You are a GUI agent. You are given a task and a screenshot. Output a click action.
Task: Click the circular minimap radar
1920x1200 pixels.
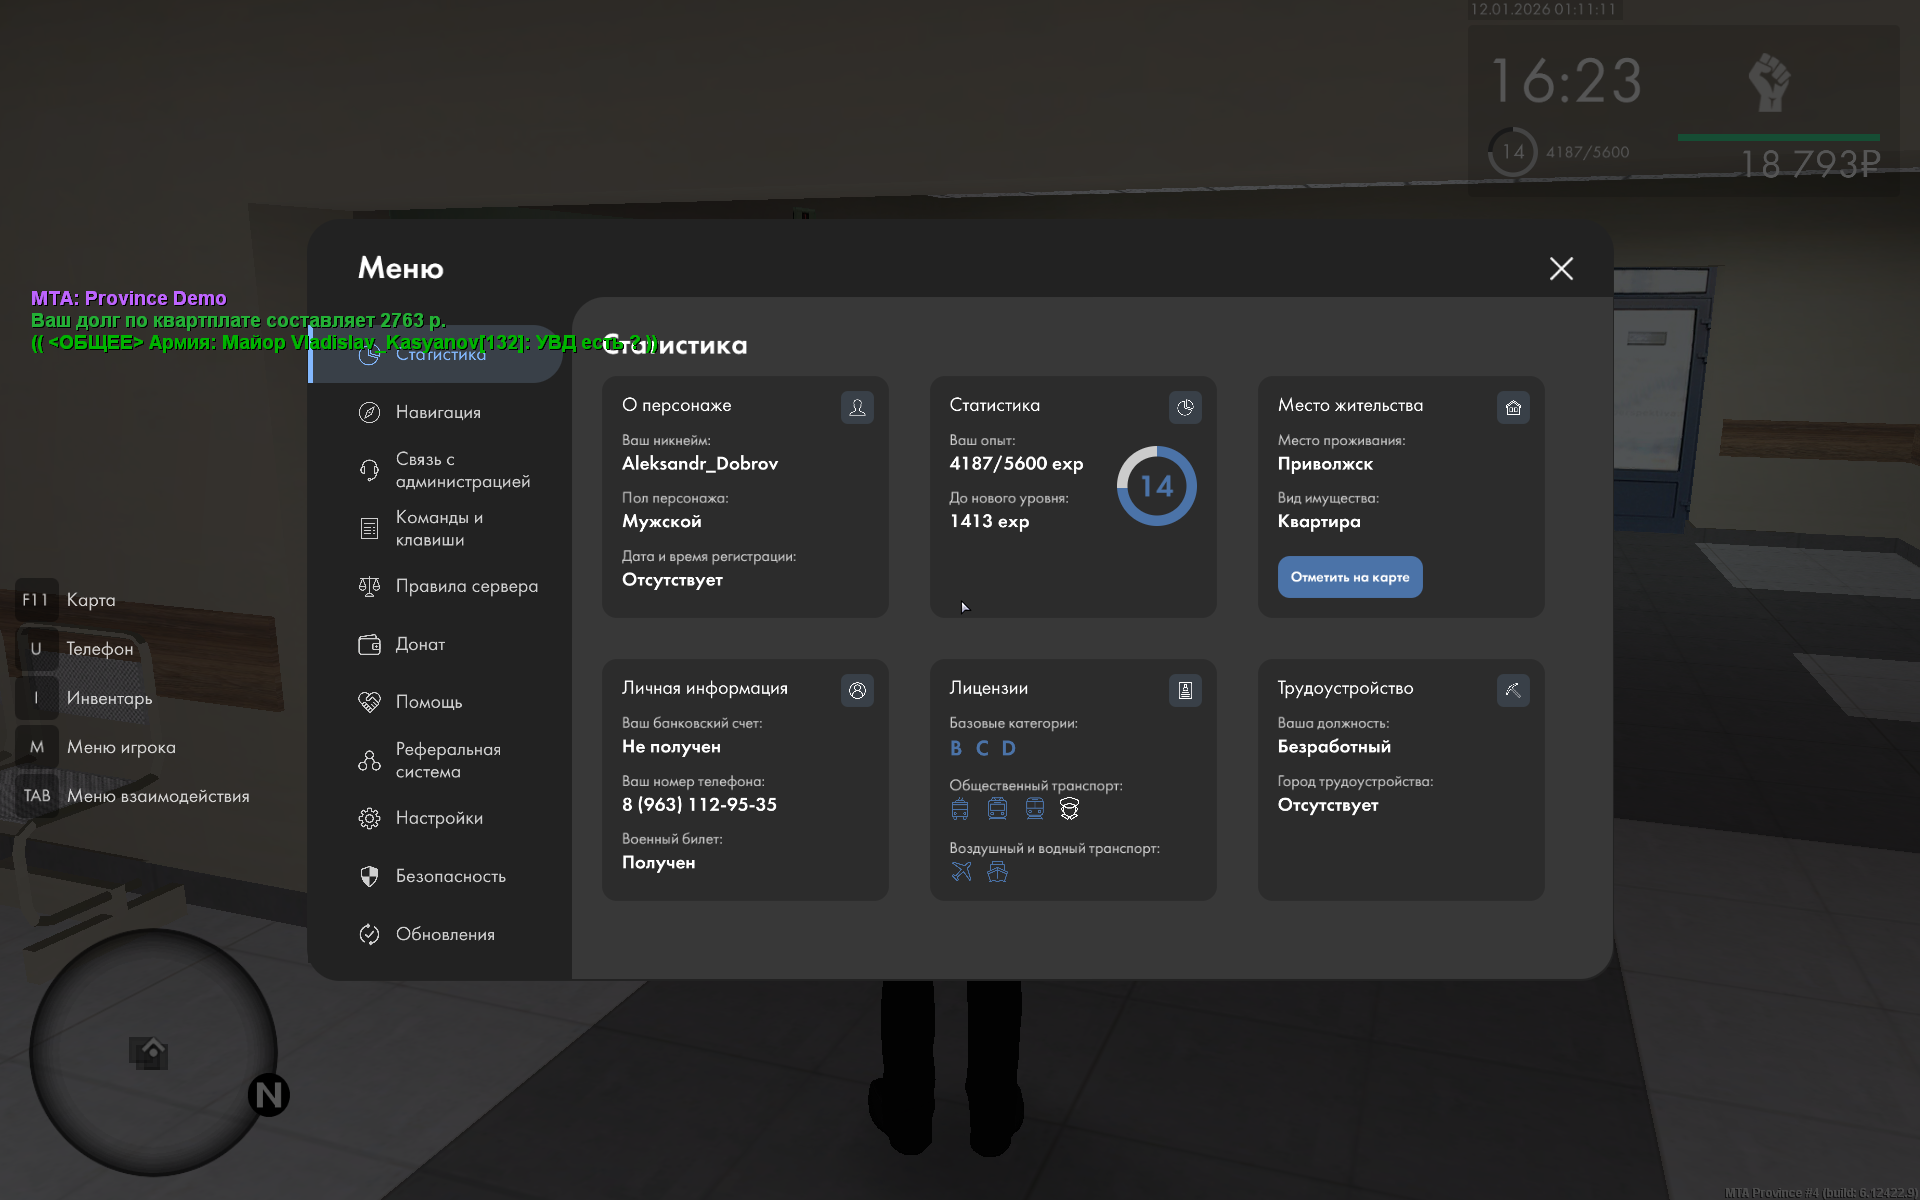coord(152,1052)
